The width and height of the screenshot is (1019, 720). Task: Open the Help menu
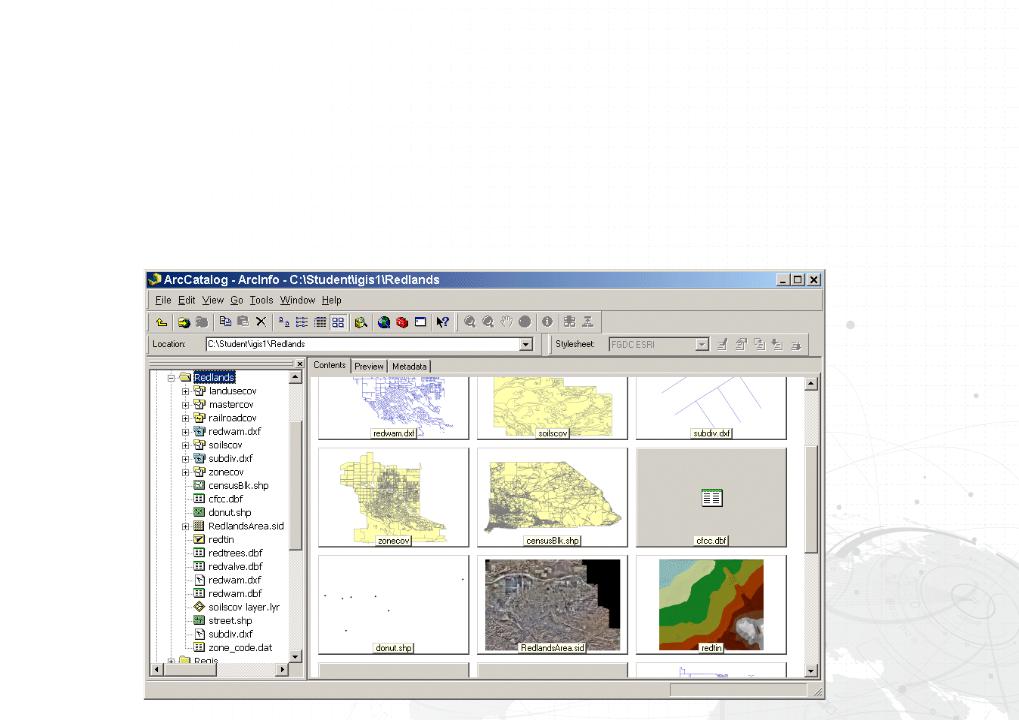[331, 300]
